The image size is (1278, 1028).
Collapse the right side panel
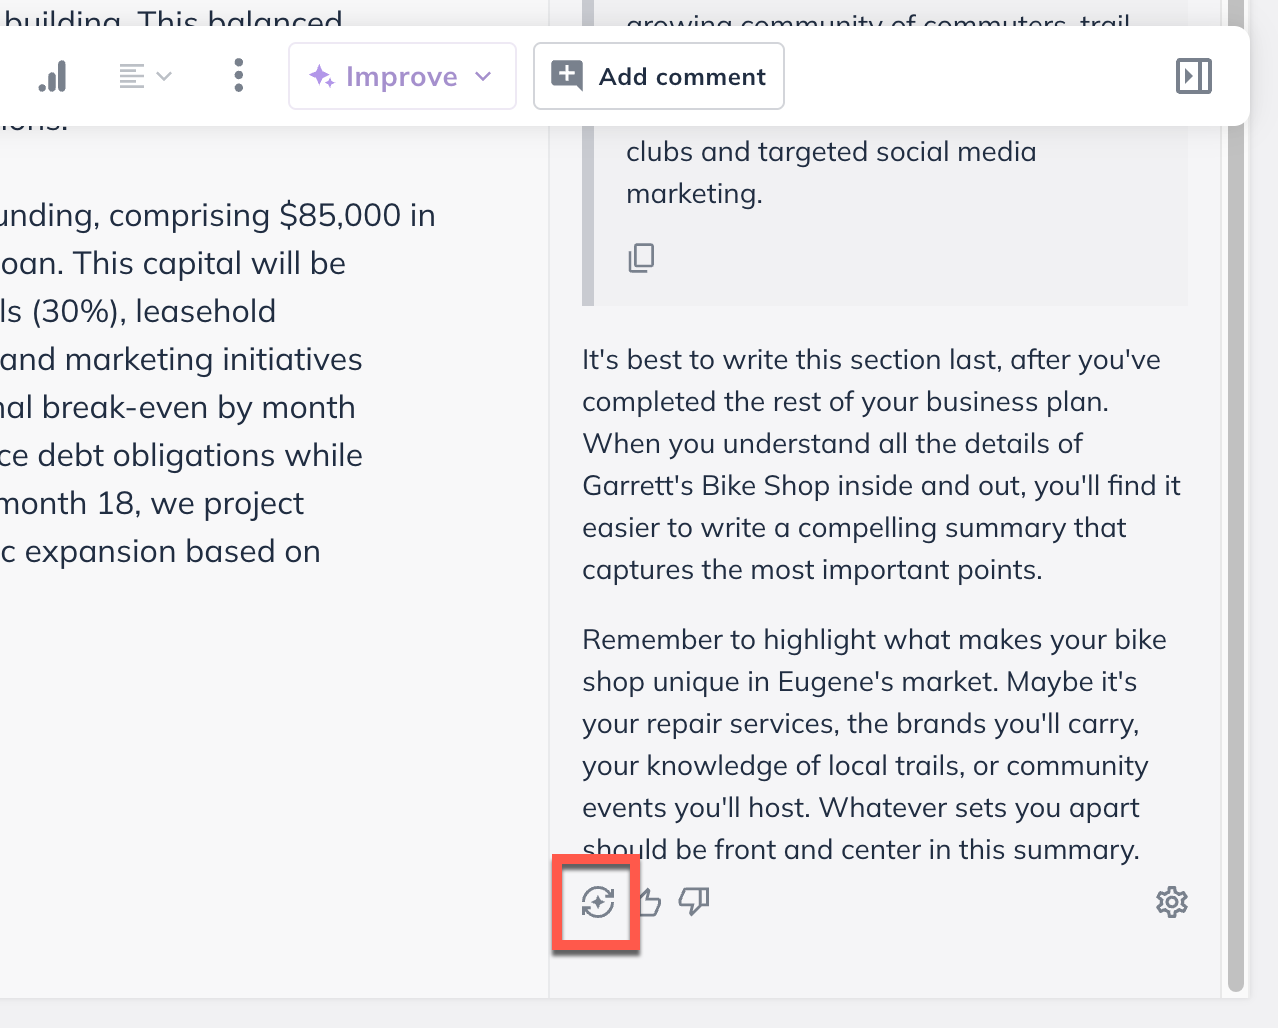click(x=1193, y=76)
